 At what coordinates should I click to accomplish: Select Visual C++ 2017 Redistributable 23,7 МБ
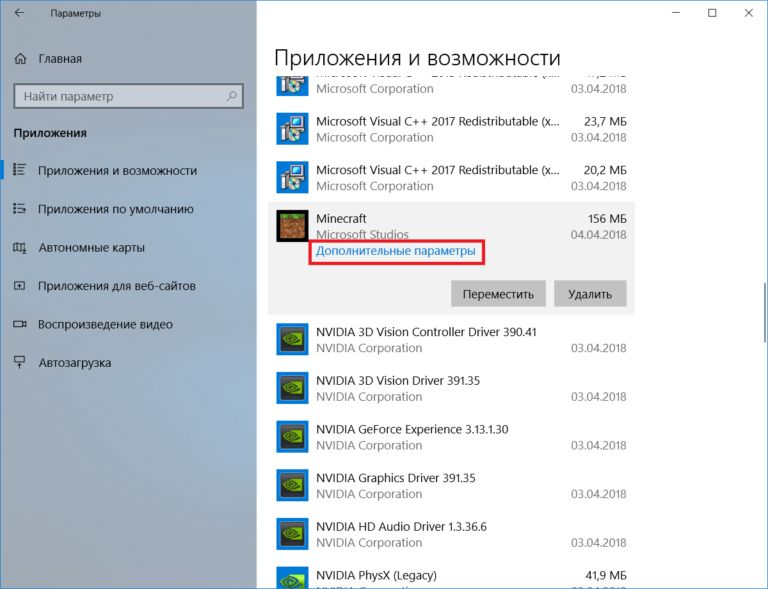(451, 129)
